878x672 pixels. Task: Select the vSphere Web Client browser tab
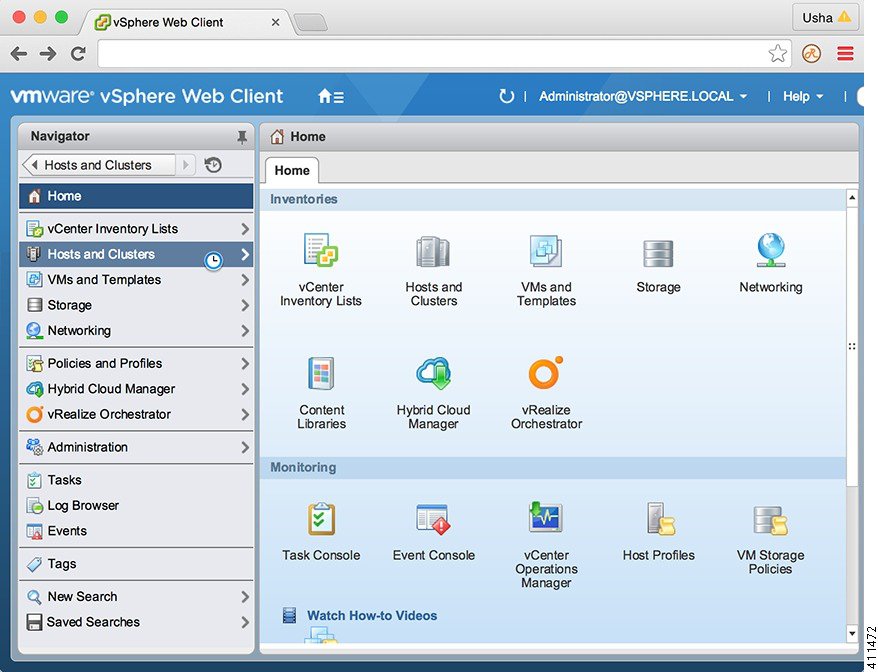coord(188,22)
